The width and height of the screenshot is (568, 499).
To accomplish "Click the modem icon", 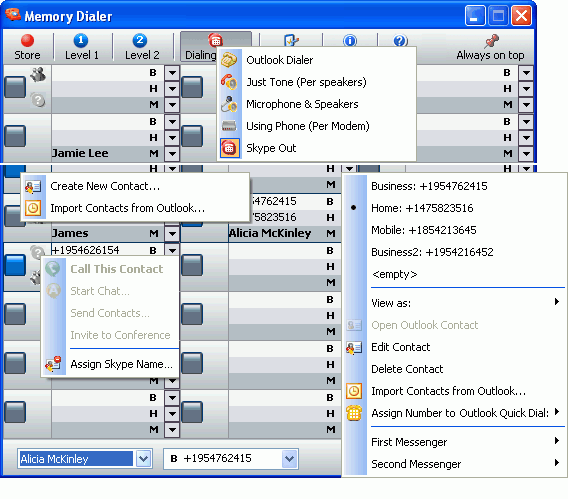I will click(x=229, y=126).
